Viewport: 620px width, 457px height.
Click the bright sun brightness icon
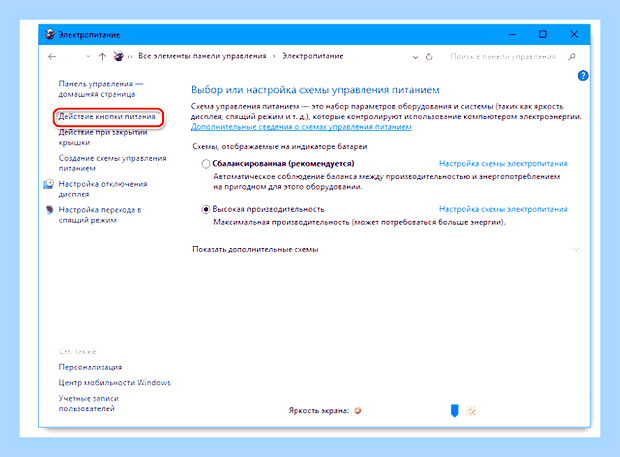click(471, 411)
